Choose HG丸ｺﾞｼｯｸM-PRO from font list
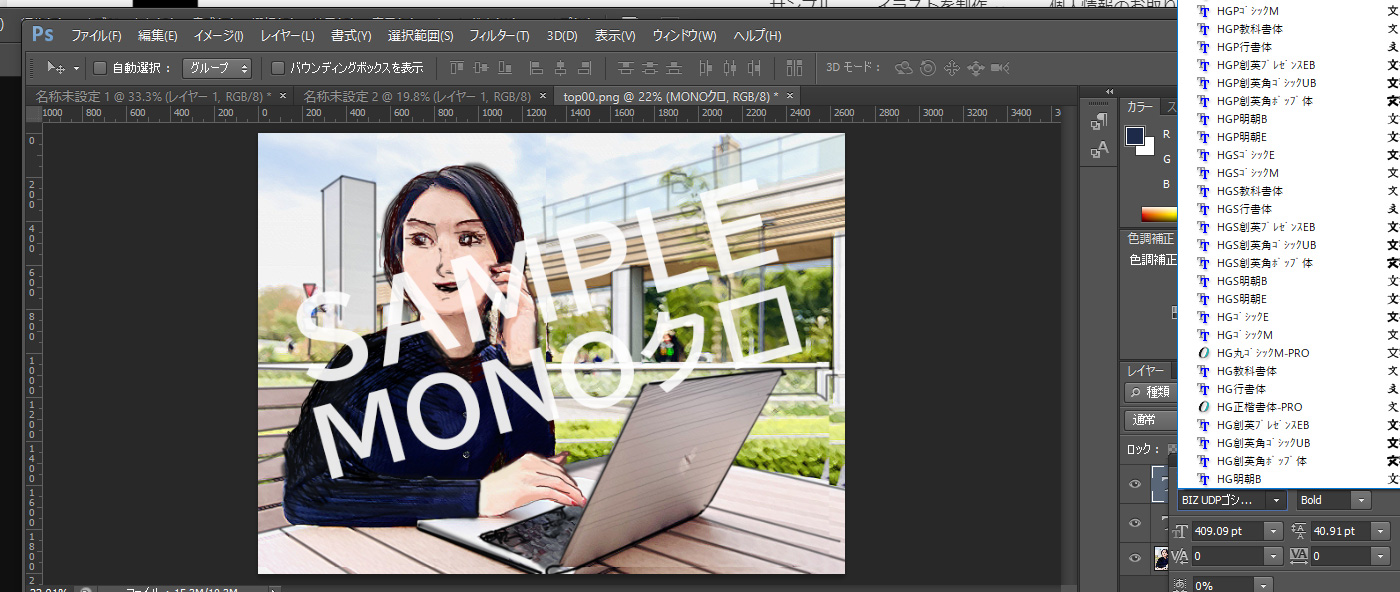This screenshot has height=592, width=1400. [1263, 353]
